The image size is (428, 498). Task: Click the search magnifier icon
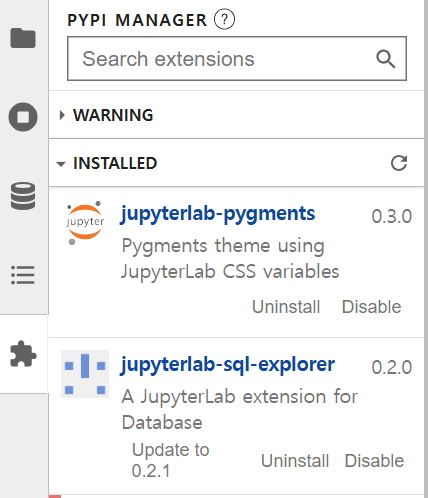click(386, 59)
